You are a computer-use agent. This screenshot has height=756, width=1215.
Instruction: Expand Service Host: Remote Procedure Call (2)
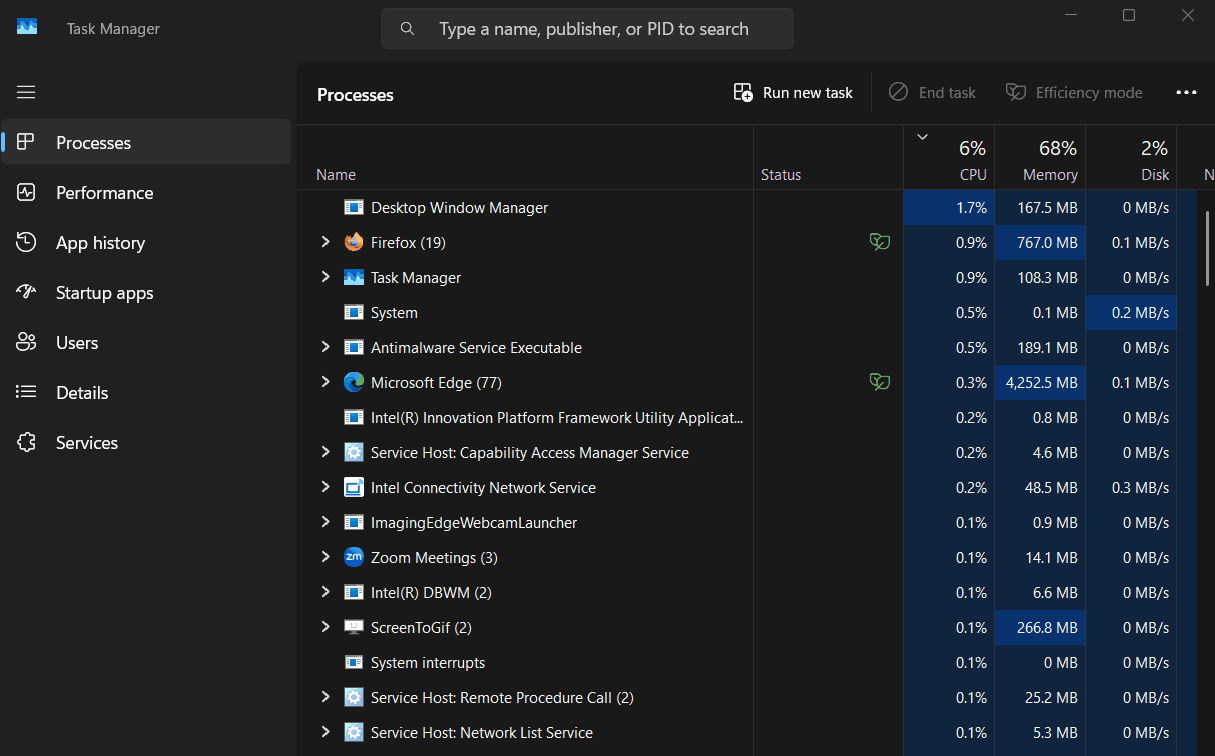(x=325, y=697)
